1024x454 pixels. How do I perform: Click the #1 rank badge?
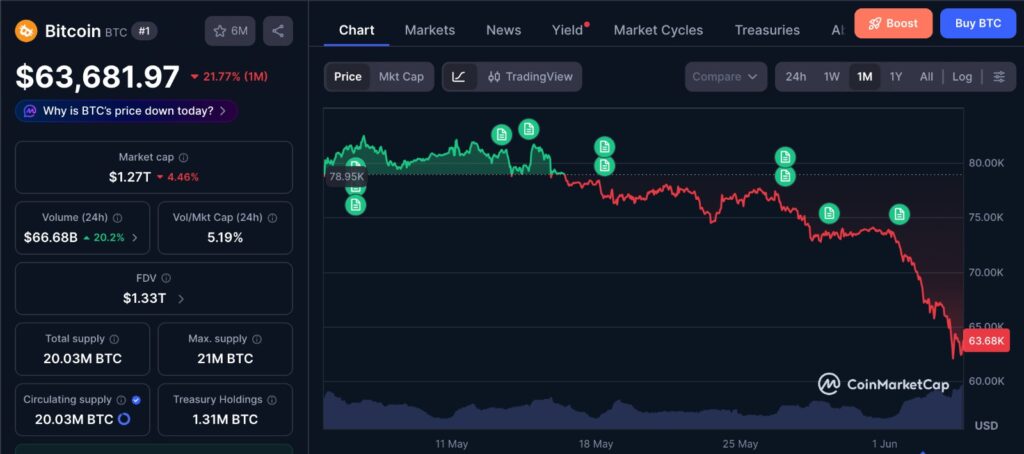click(144, 31)
